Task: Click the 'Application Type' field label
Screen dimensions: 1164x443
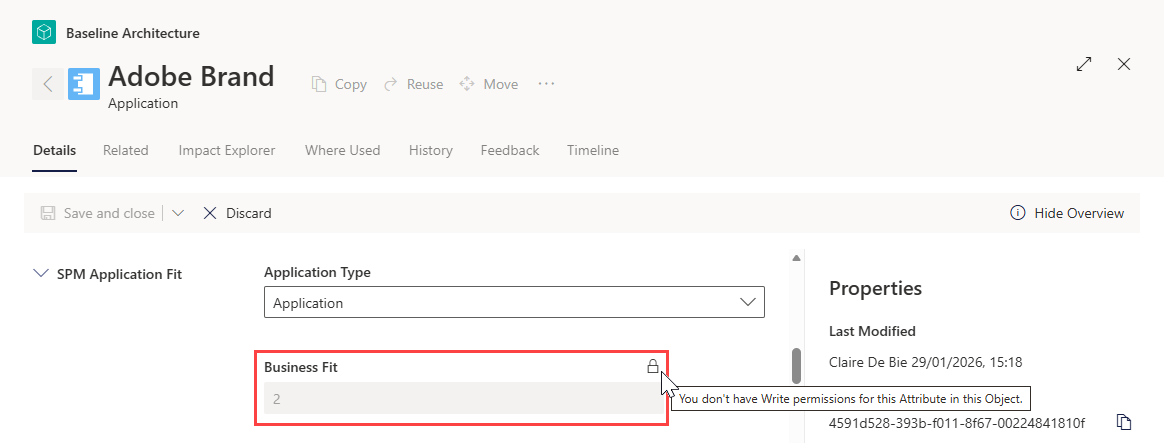Action: pos(318,272)
